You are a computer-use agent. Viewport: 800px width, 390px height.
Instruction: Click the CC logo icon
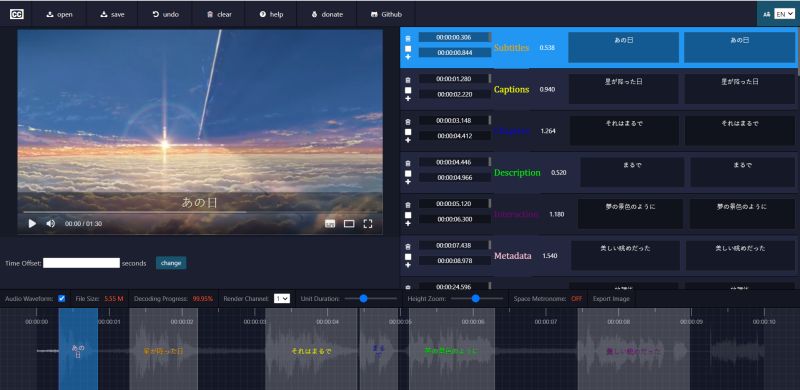coord(16,14)
